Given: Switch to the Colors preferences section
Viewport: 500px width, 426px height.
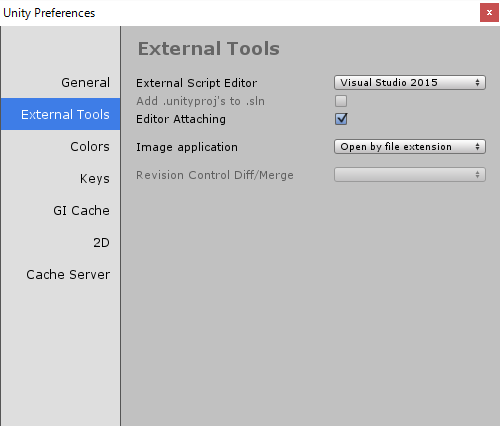Looking at the screenshot, I should tap(61, 146).
